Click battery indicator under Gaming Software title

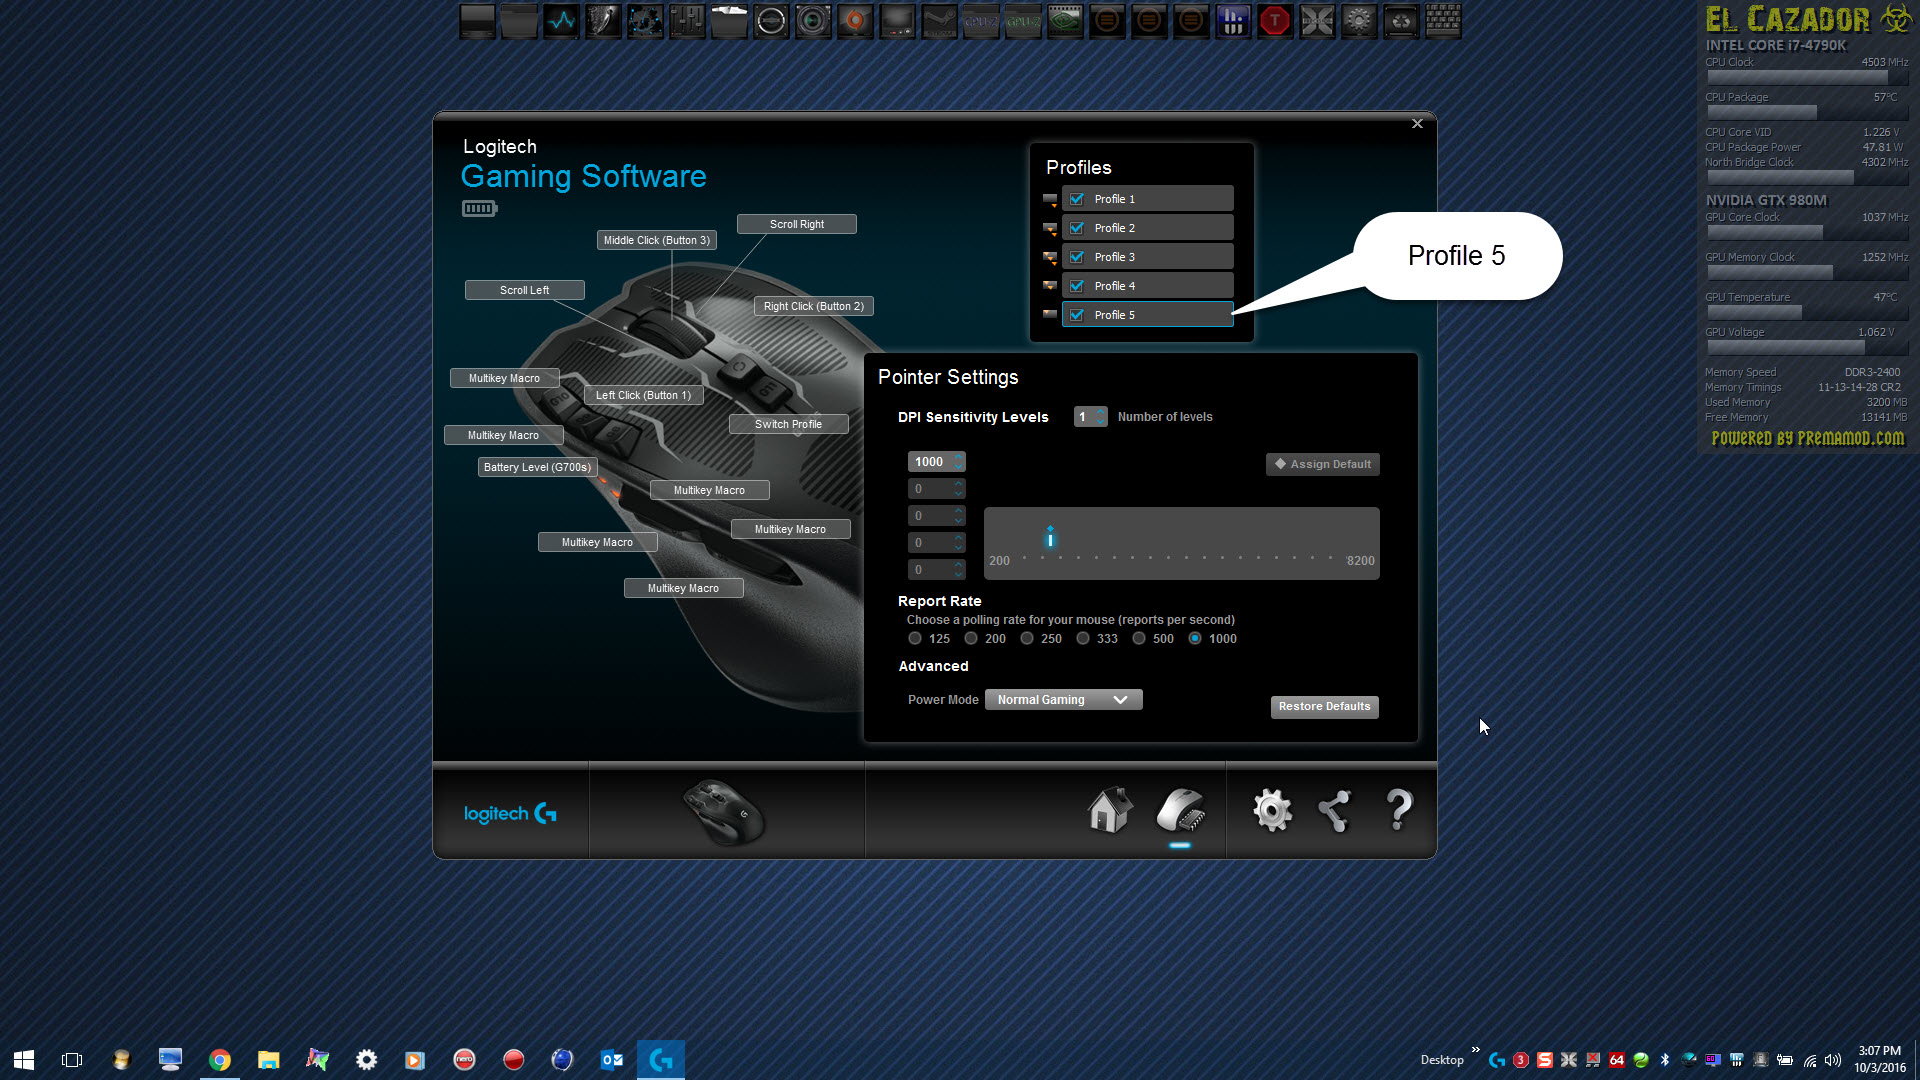479,208
